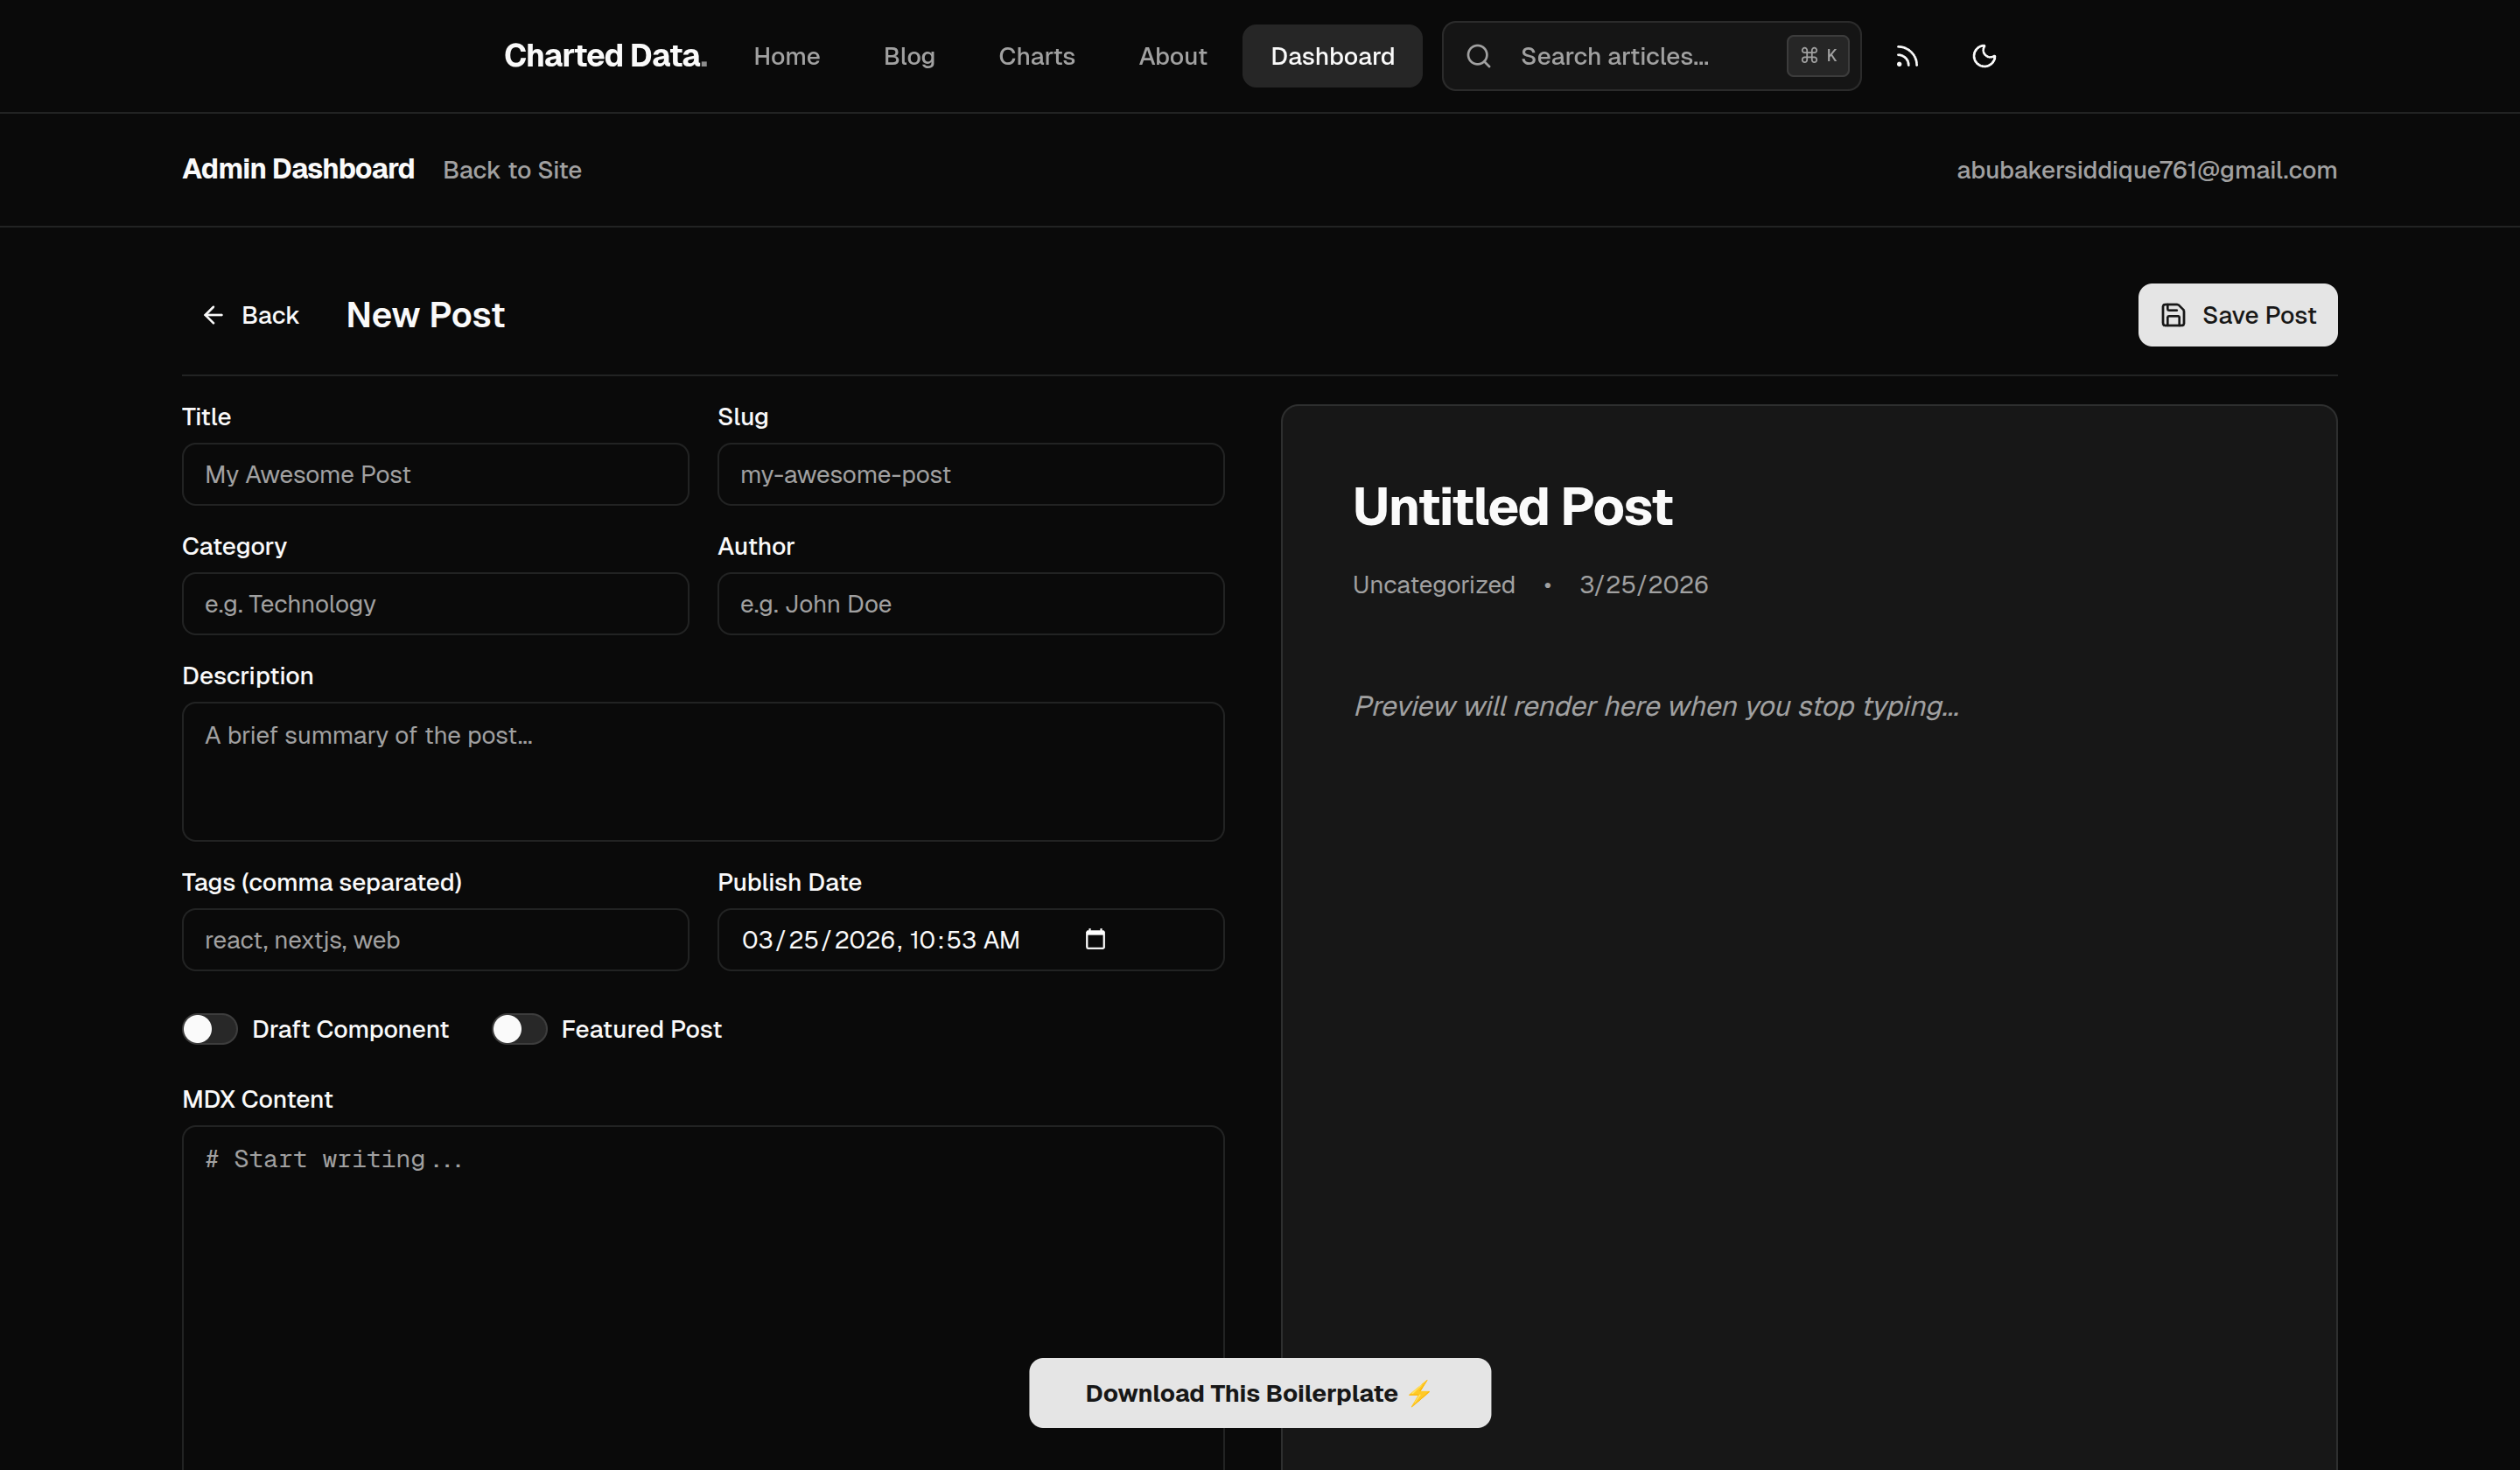The height and width of the screenshot is (1470, 2520).
Task: Click Download This Boilerplate button
Action: [1259, 1392]
